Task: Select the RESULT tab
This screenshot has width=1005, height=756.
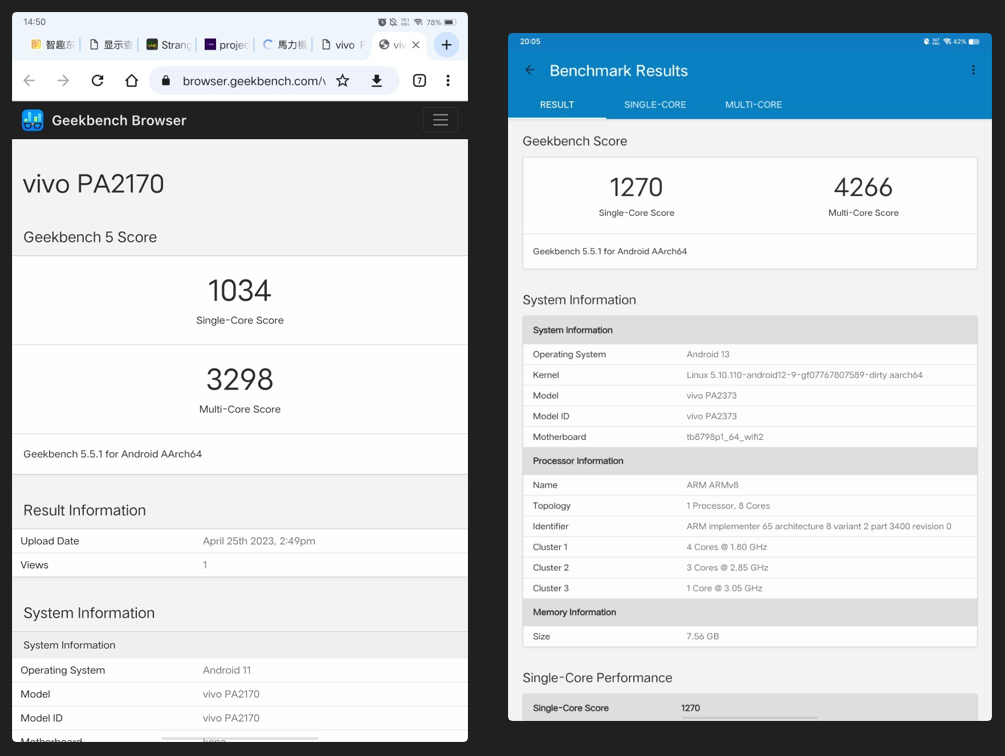Action: coord(557,104)
